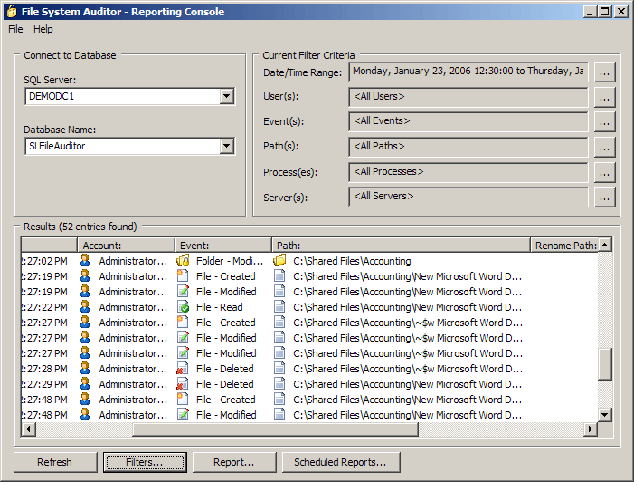Click the user icon in the 2:27:02 PM row
The width and height of the screenshot is (637, 485).
pyautogui.click(x=85, y=261)
